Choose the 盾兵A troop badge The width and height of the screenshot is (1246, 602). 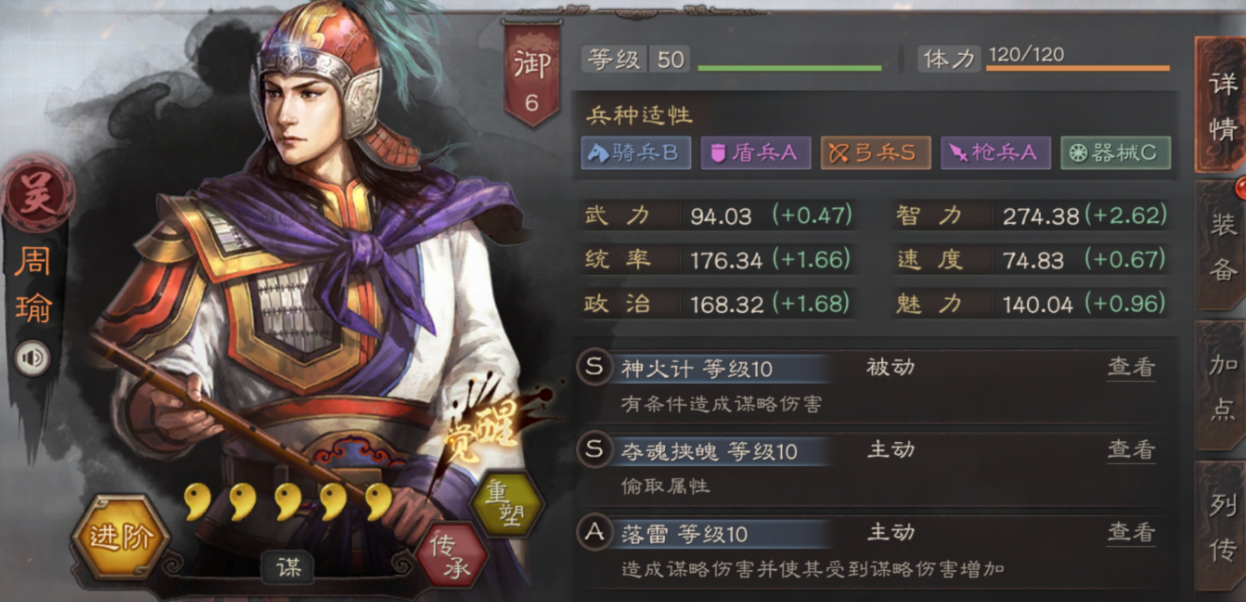(756, 153)
